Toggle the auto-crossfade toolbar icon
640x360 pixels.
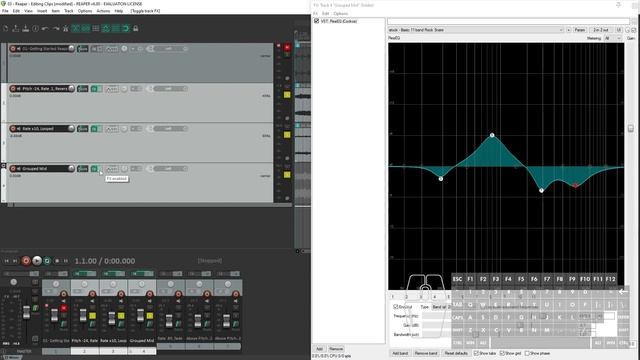click(x=76, y=29)
